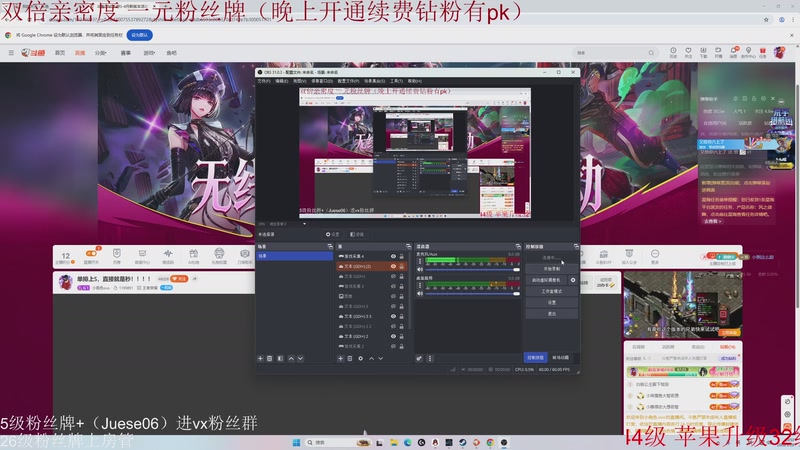
Task: Hide the 文本 (GDI+) 3 3 source
Action: click(393, 316)
